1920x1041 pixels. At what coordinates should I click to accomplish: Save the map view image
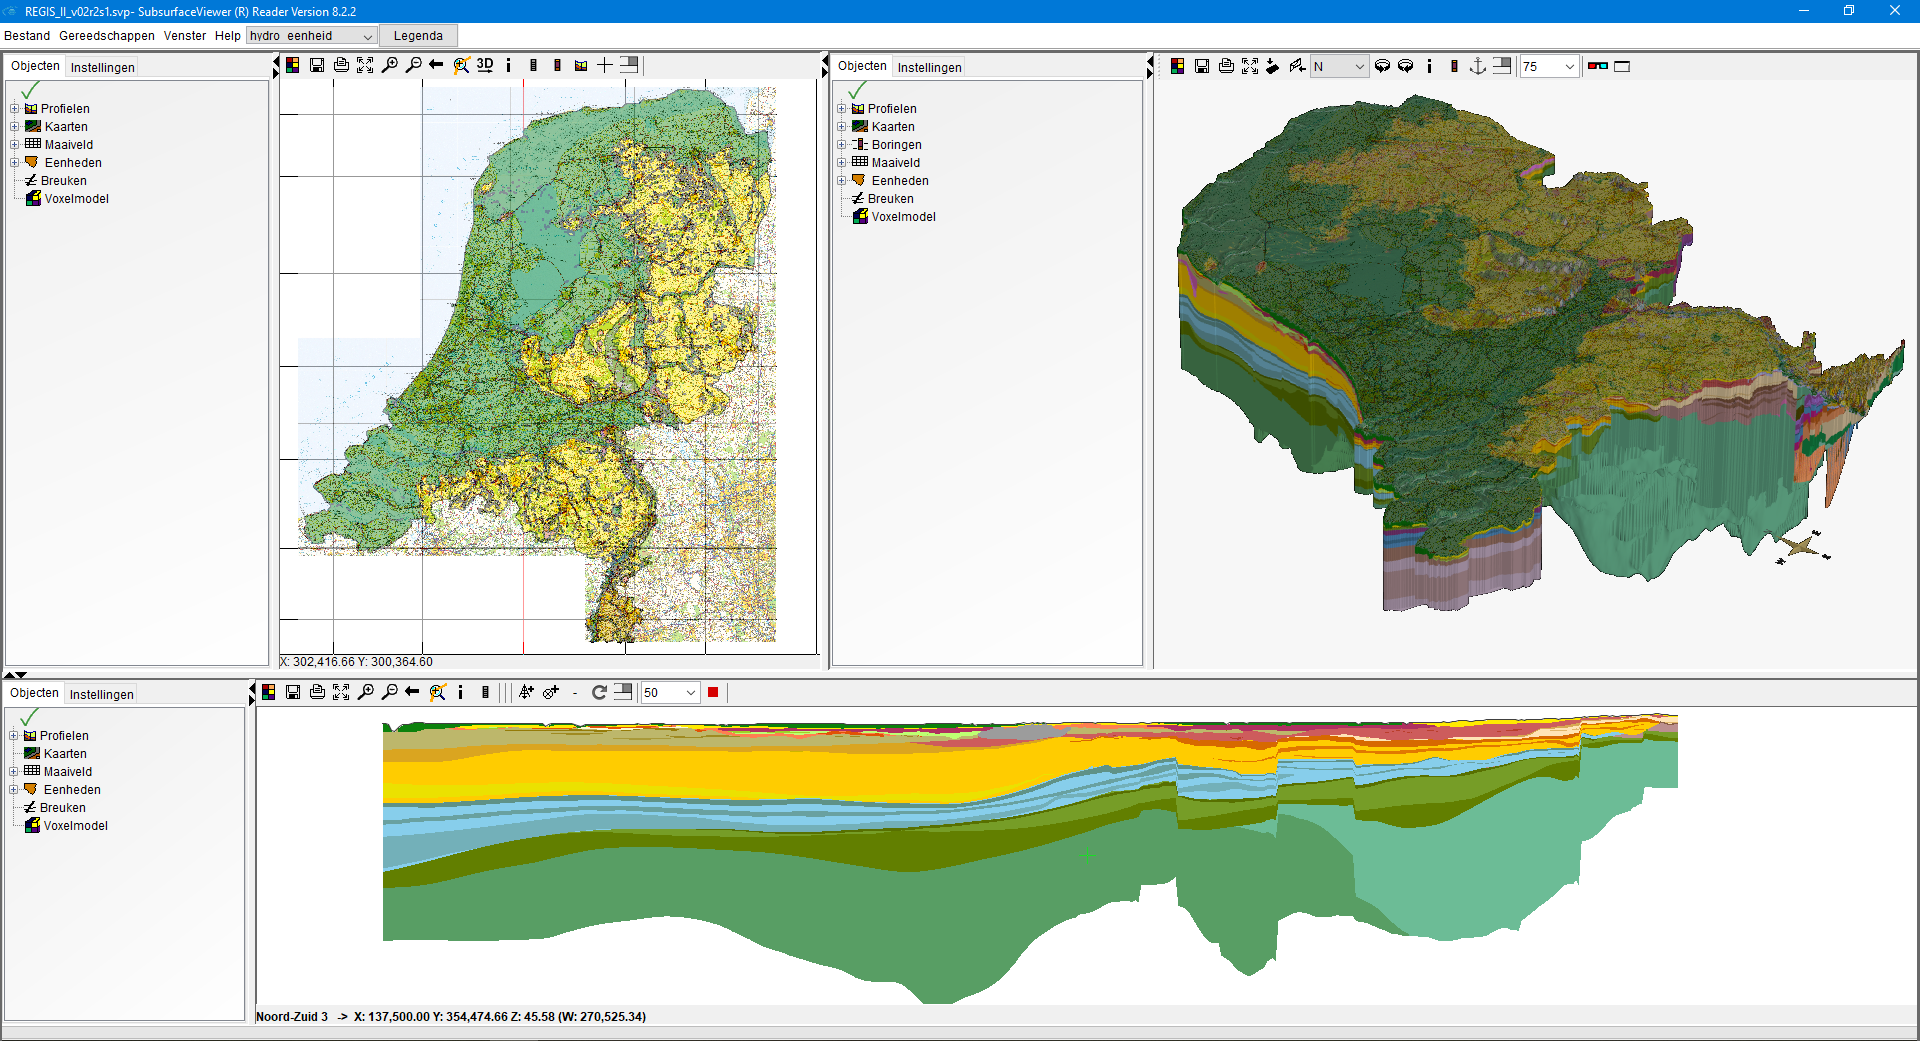point(317,65)
